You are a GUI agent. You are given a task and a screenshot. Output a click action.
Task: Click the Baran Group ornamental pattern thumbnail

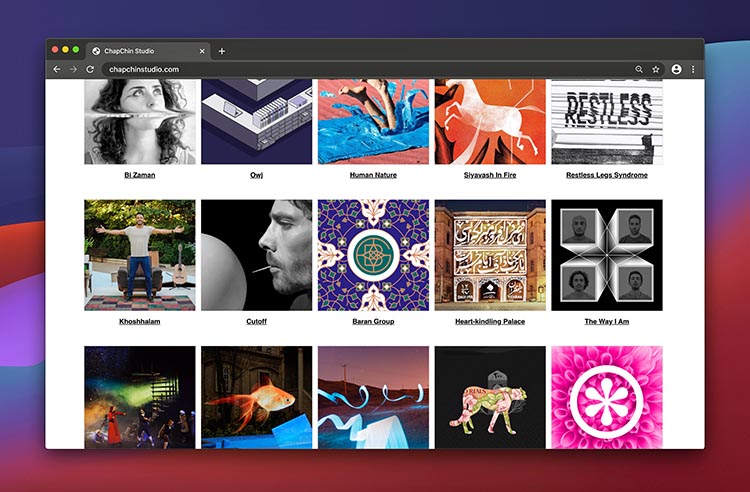373,255
